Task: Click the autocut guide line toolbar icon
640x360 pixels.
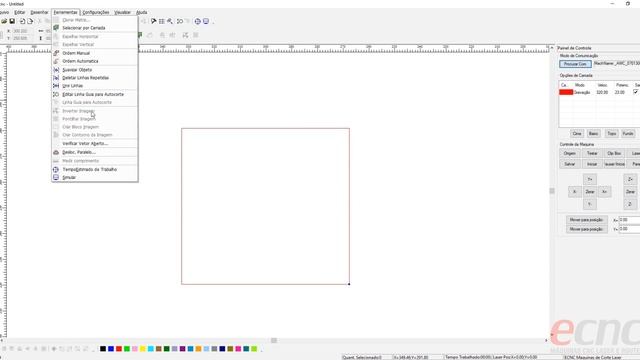Action: pos(180,21)
